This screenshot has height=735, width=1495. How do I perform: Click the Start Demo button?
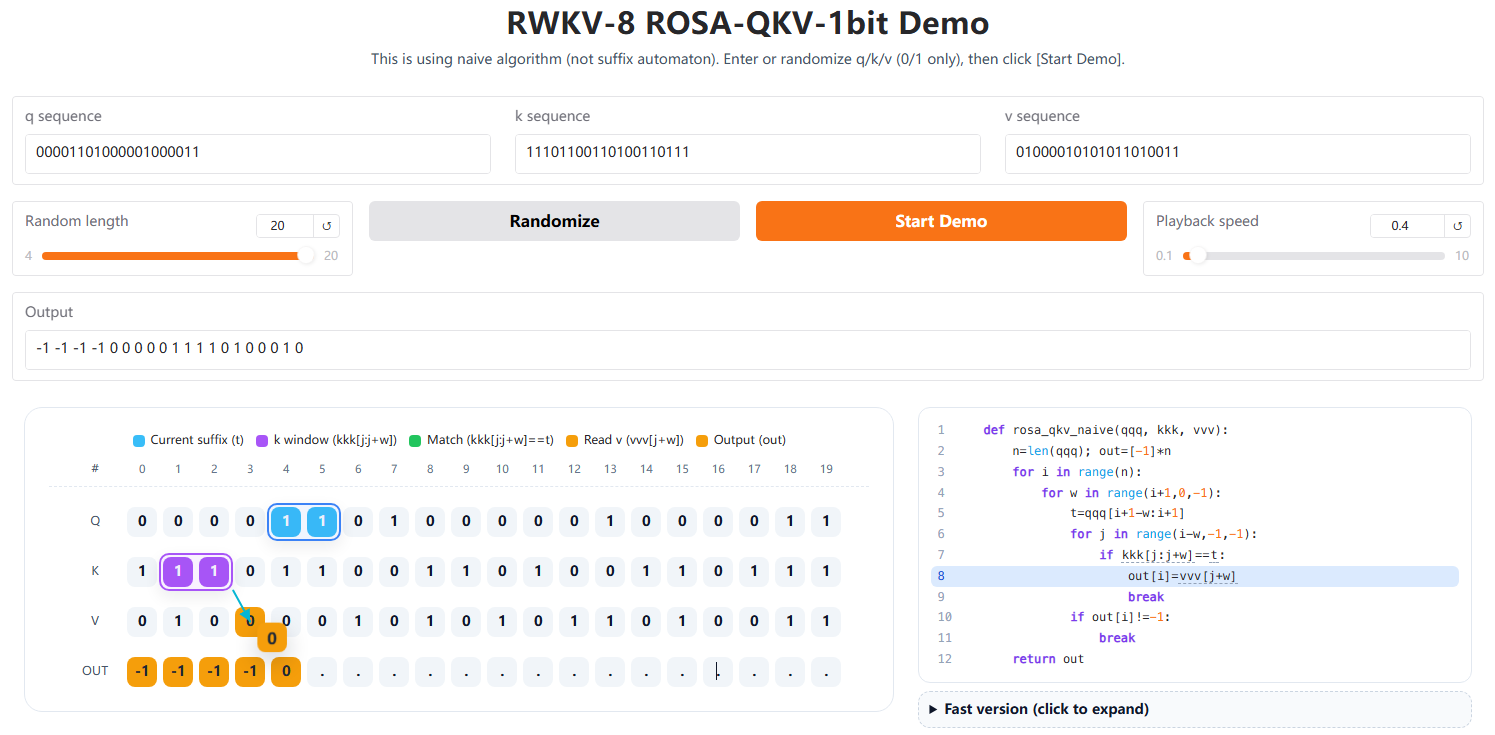pyautogui.click(x=940, y=221)
